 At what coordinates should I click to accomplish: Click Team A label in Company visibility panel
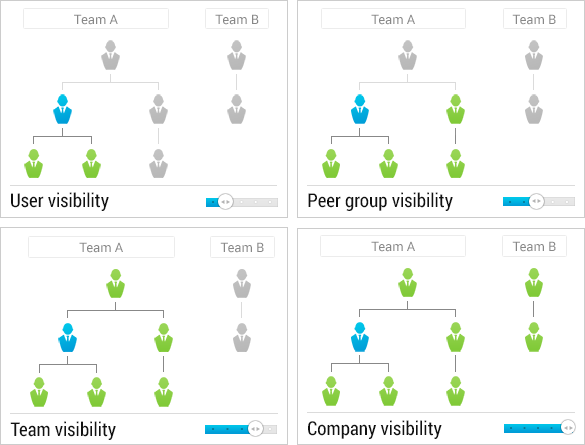point(393,246)
